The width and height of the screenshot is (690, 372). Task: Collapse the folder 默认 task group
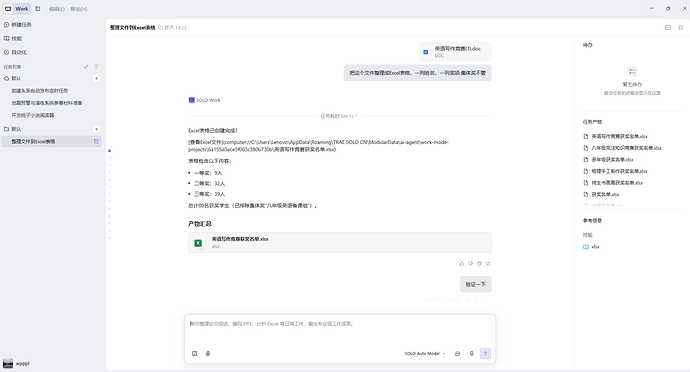[x=12, y=129]
